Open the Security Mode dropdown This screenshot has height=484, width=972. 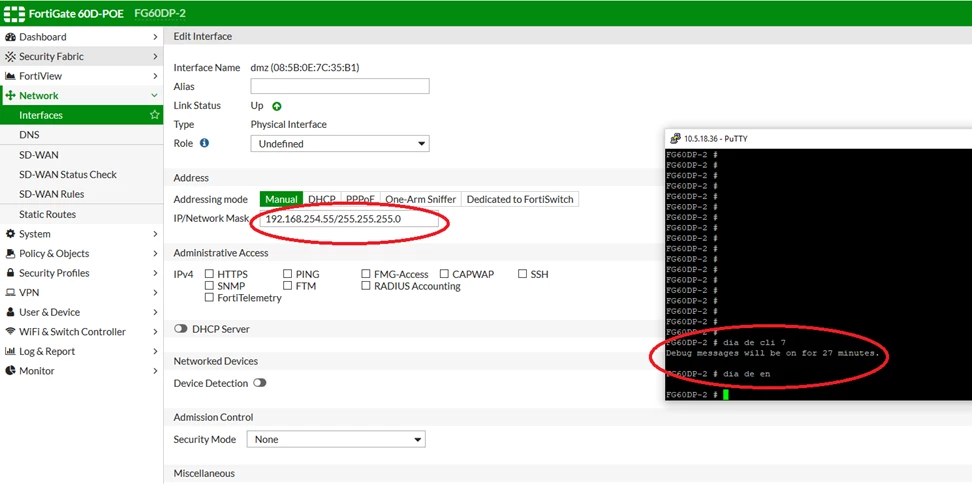pos(336,439)
